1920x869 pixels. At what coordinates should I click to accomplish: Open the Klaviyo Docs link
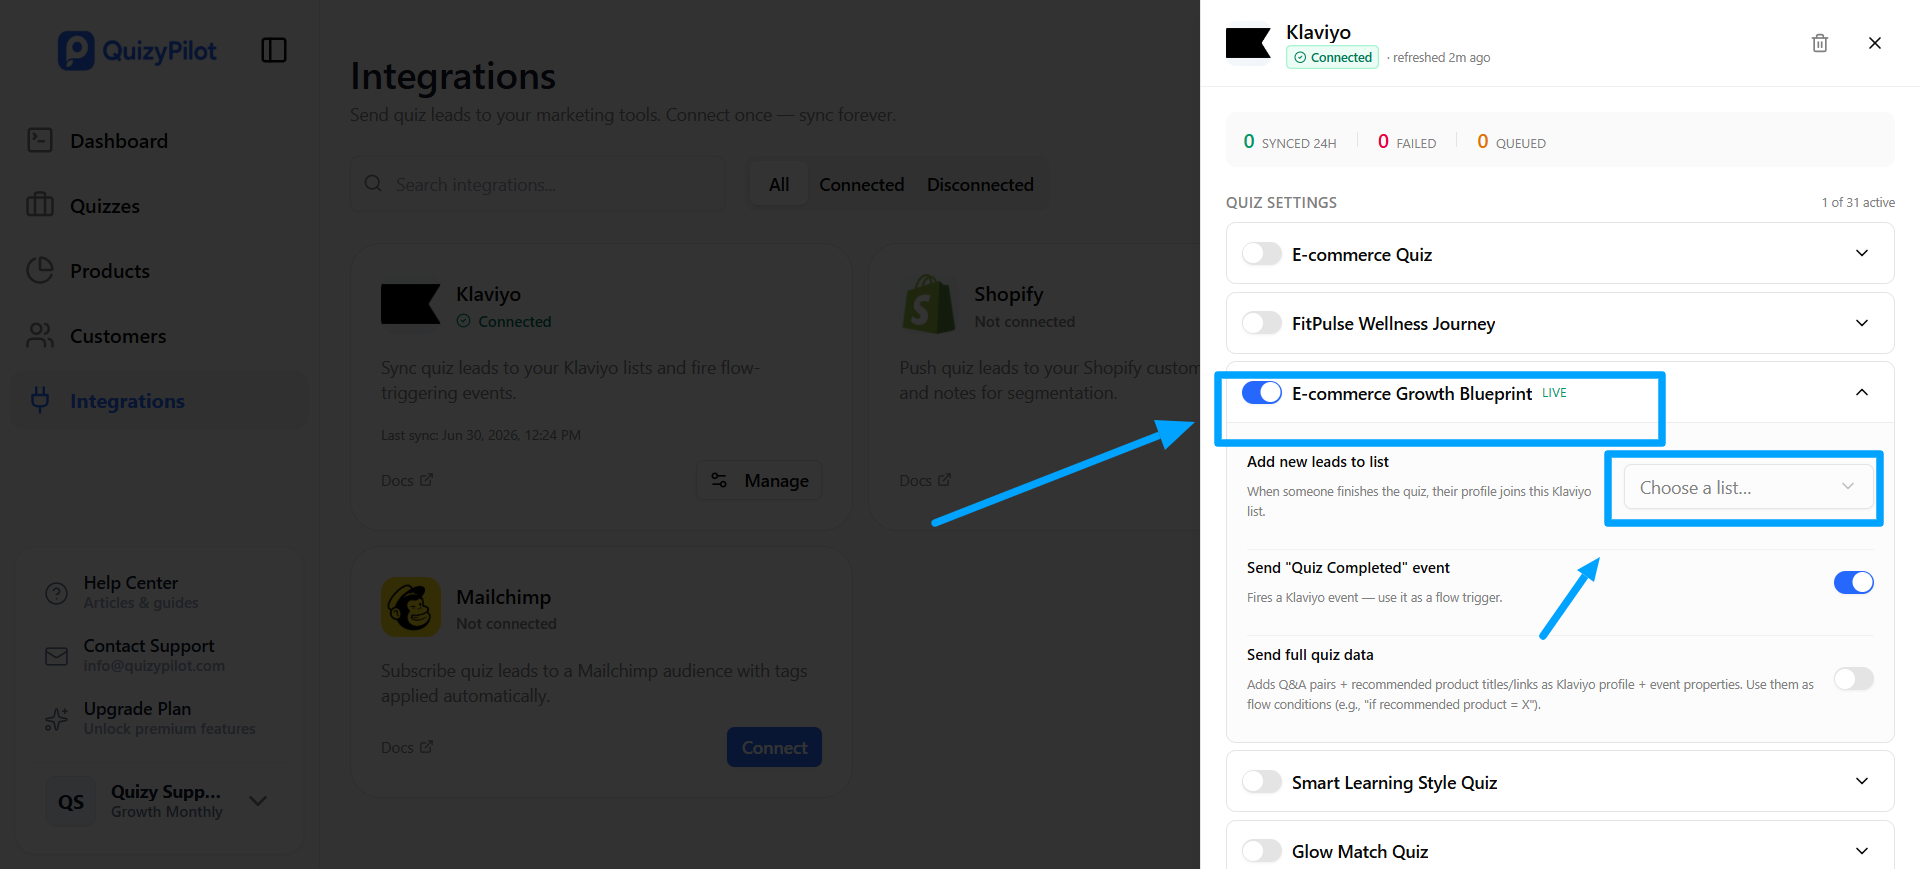pyautogui.click(x=407, y=480)
